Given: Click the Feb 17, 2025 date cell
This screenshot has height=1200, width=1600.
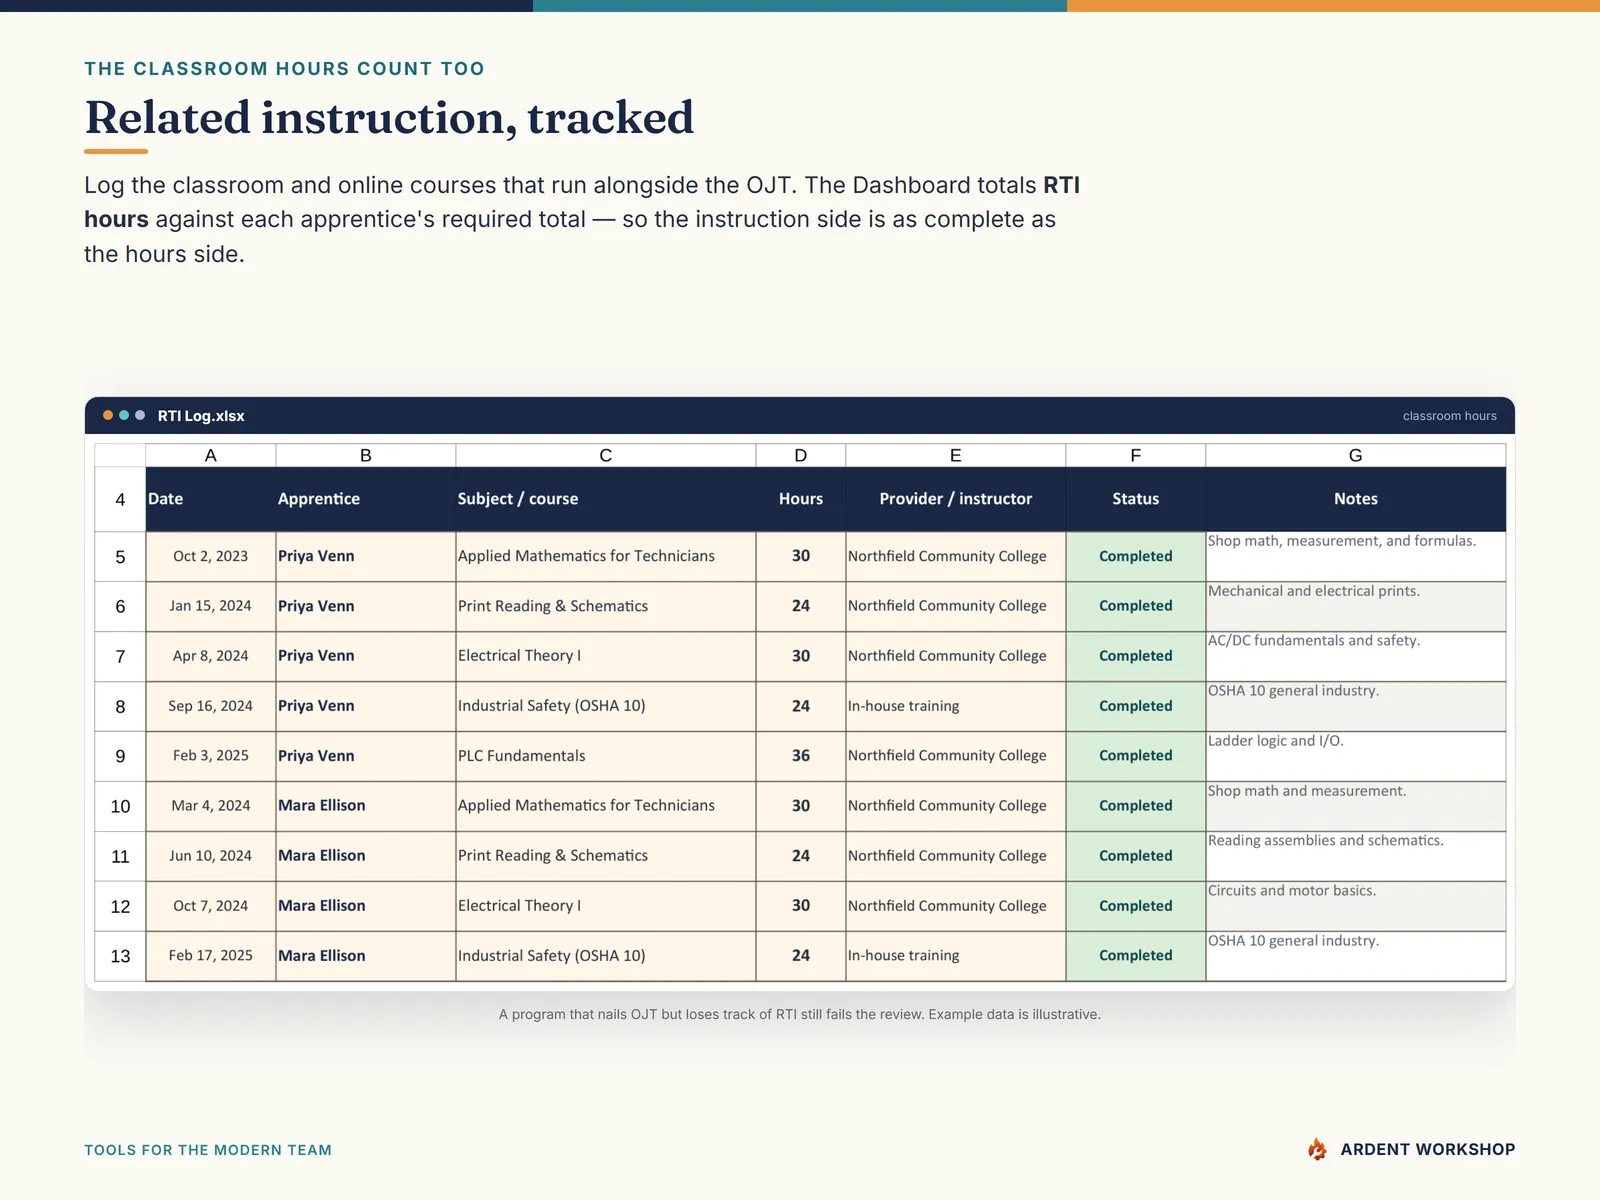Looking at the screenshot, I should [x=211, y=956].
